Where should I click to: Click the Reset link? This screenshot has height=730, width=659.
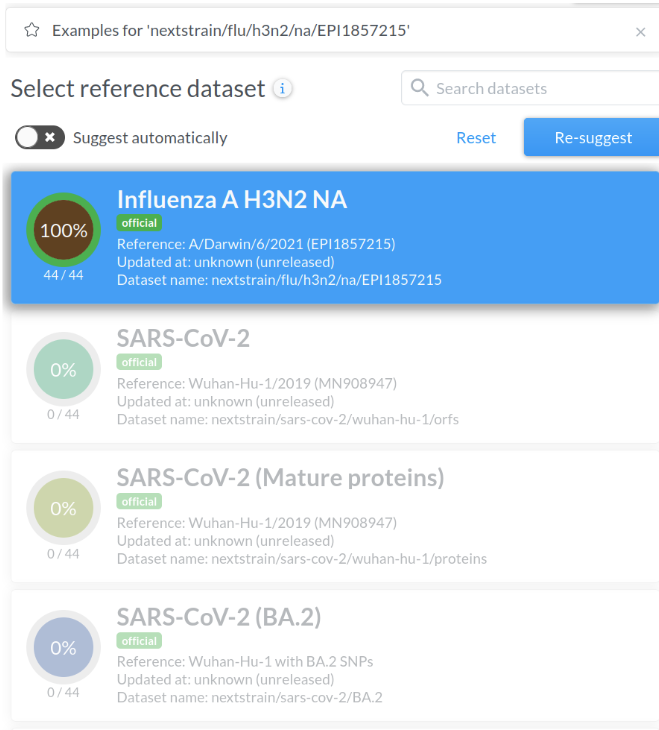[476, 138]
